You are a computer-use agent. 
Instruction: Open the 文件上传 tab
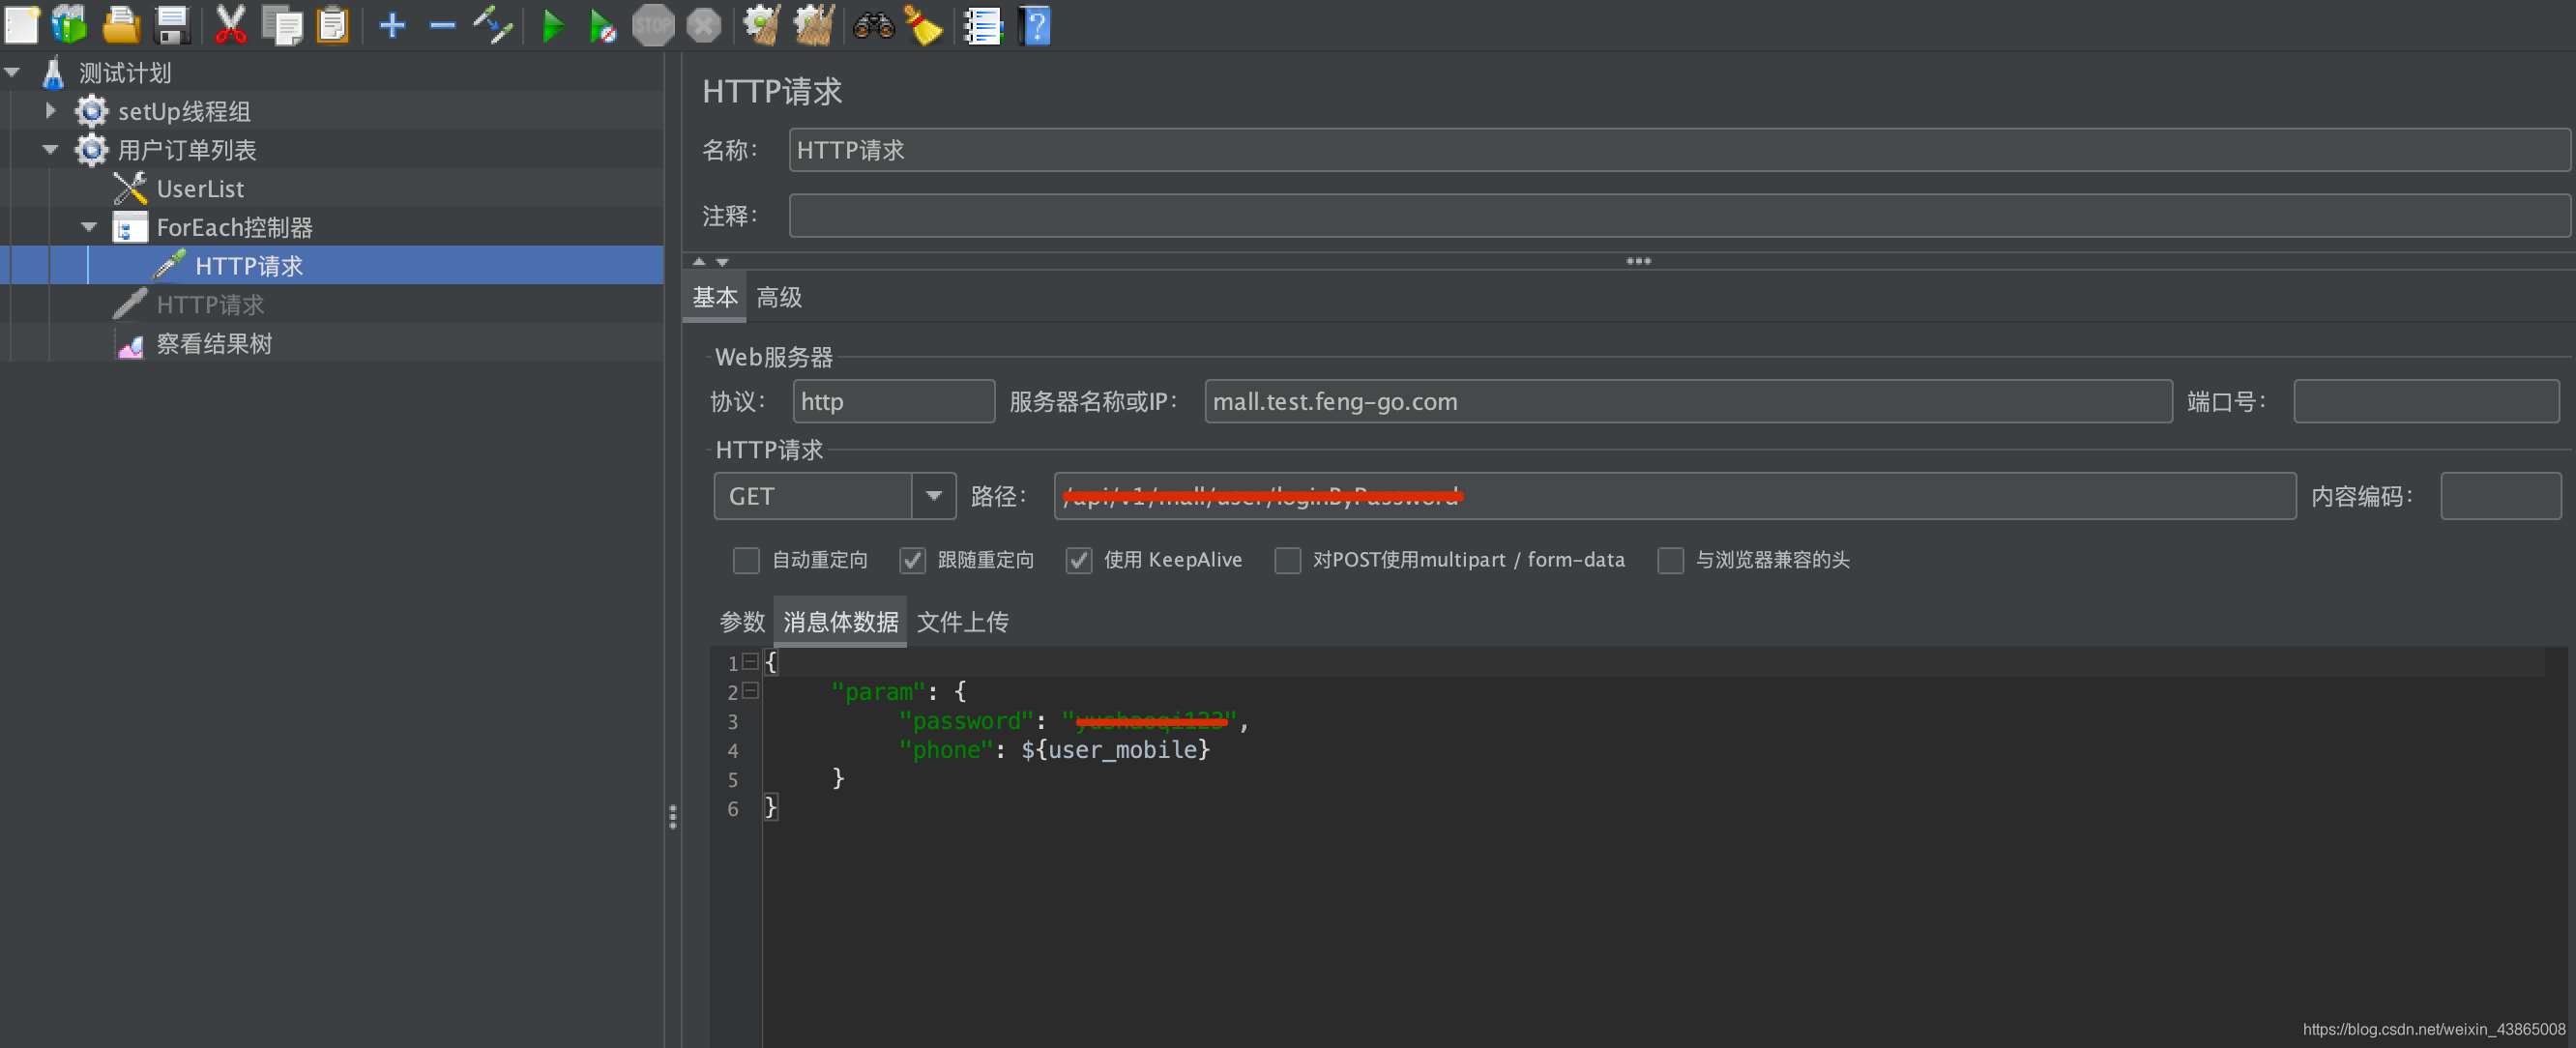pos(962,622)
